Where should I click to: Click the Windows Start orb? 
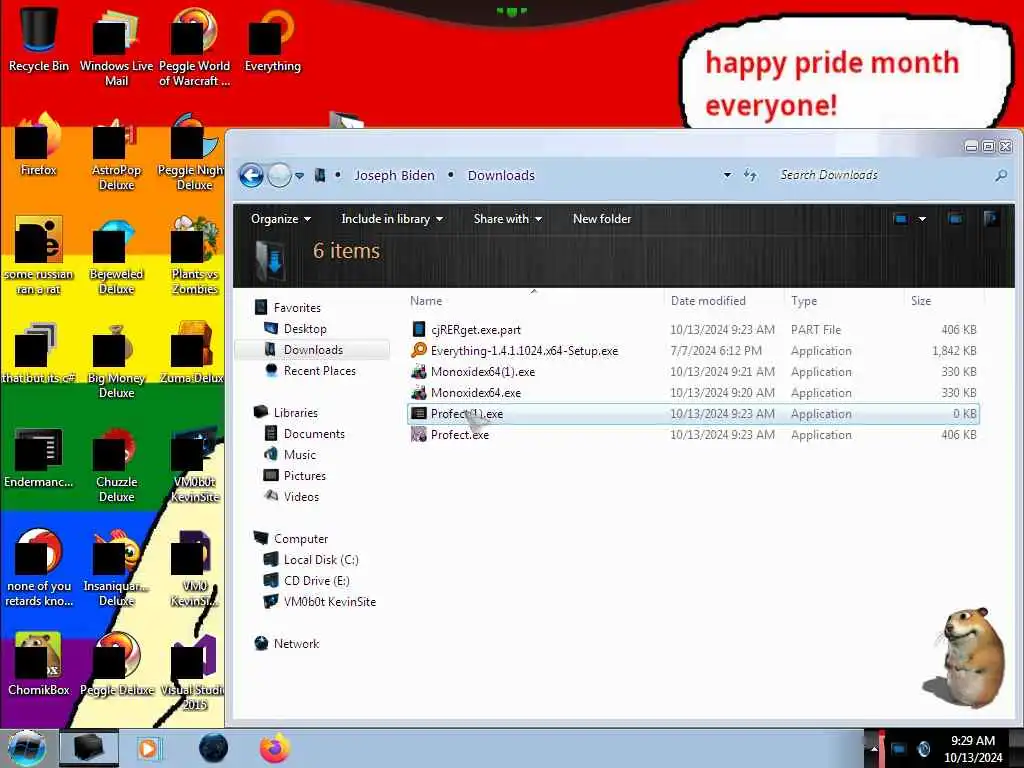pos(27,748)
